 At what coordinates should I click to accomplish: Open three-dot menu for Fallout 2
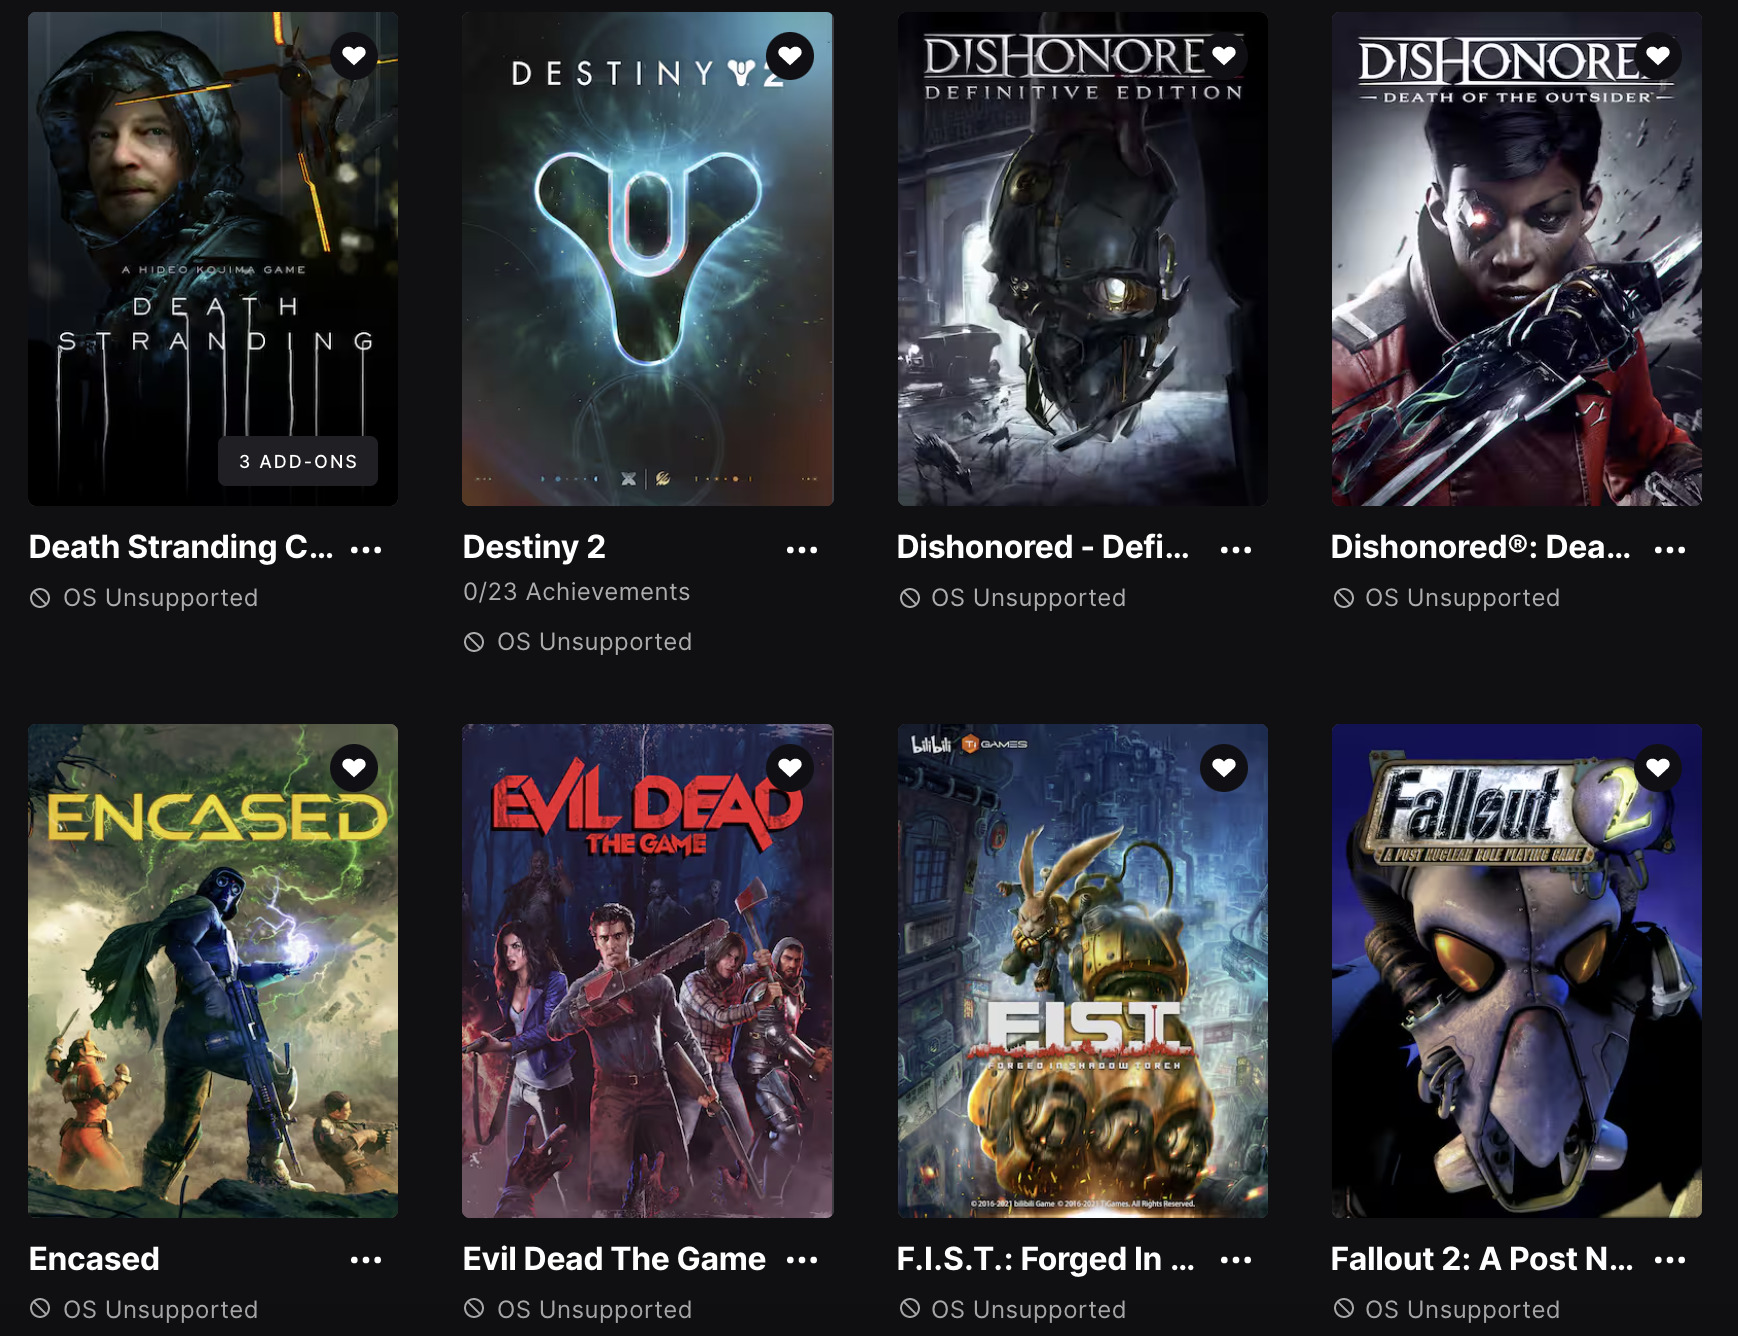(1670, 1260)
